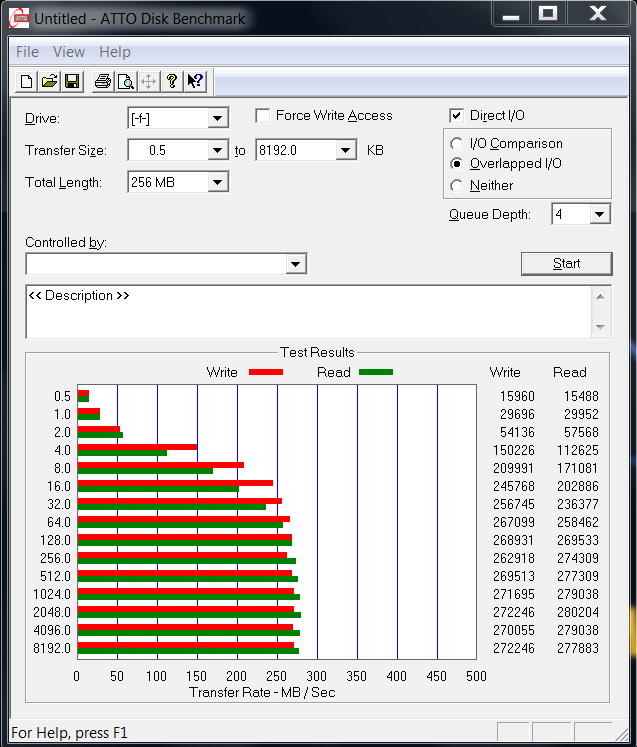Click the yellow question mark About icon
Screen dimensions: 637x747
coord(172,82)
